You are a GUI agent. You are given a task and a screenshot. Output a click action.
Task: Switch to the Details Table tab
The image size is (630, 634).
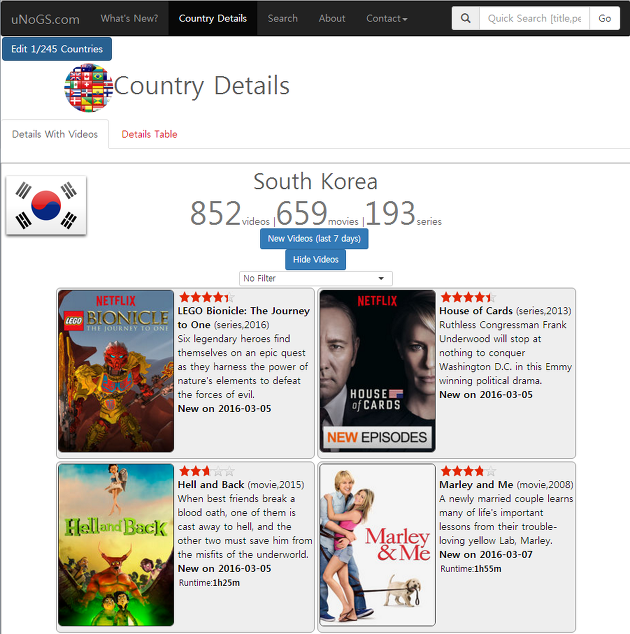tap(149, 134)
